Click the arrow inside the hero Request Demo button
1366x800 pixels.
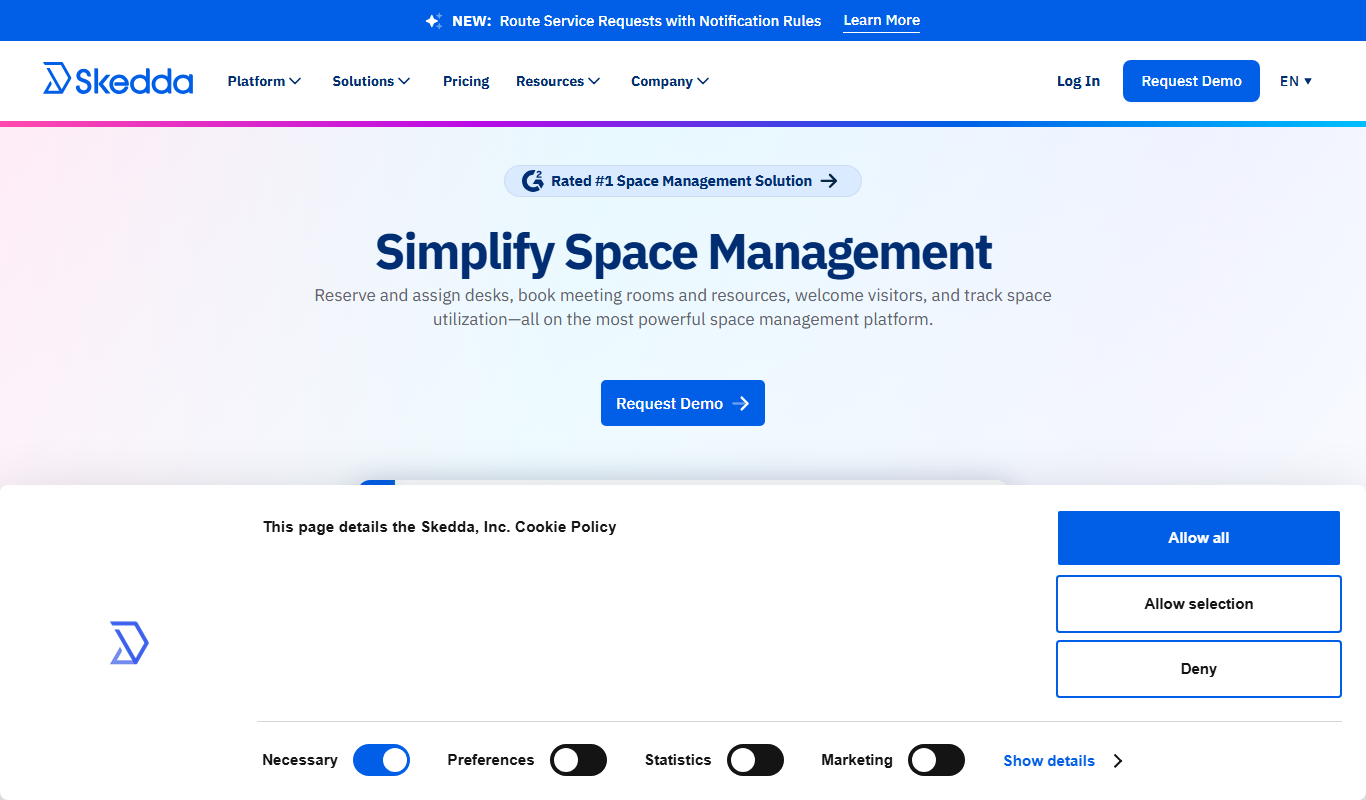741,403
